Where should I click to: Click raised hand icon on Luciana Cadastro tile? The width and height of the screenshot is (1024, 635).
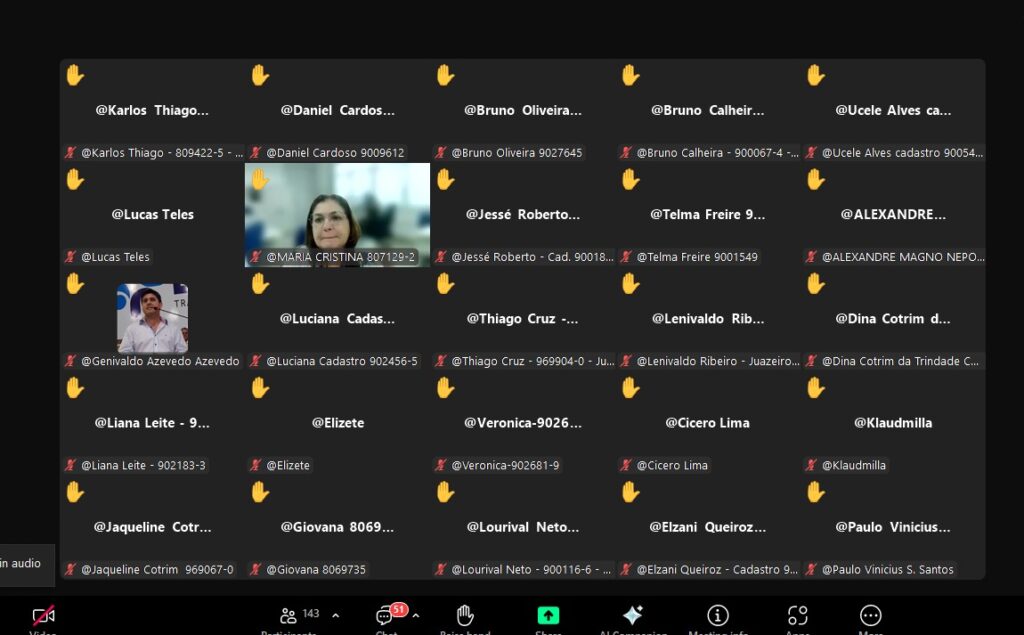pos(260,284)
